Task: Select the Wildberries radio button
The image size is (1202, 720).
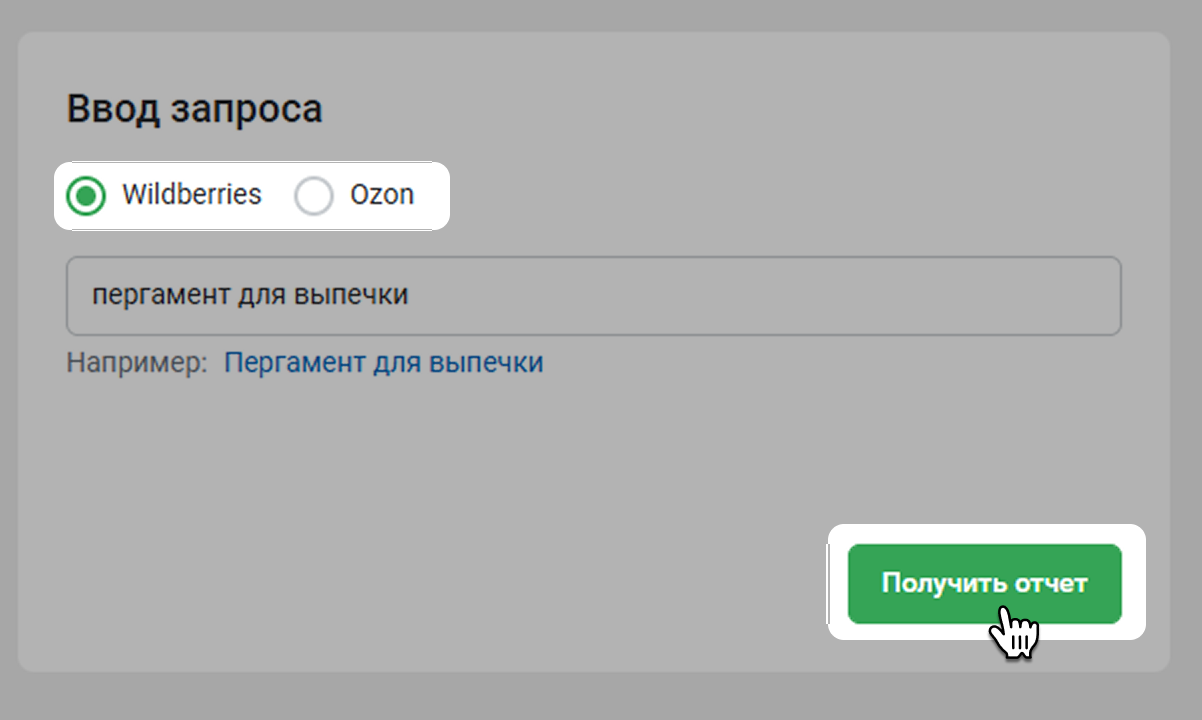Action: click(x=87, y=196)
